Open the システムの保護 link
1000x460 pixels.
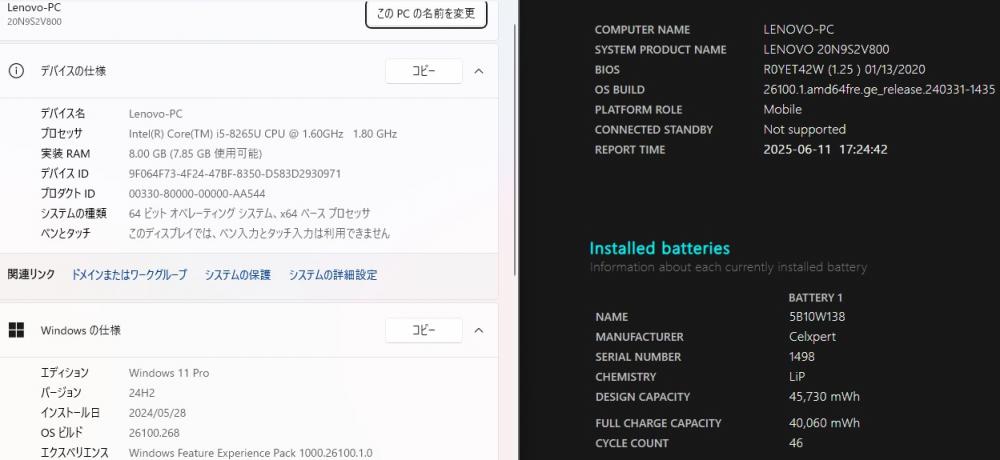[x=238, y=275]
